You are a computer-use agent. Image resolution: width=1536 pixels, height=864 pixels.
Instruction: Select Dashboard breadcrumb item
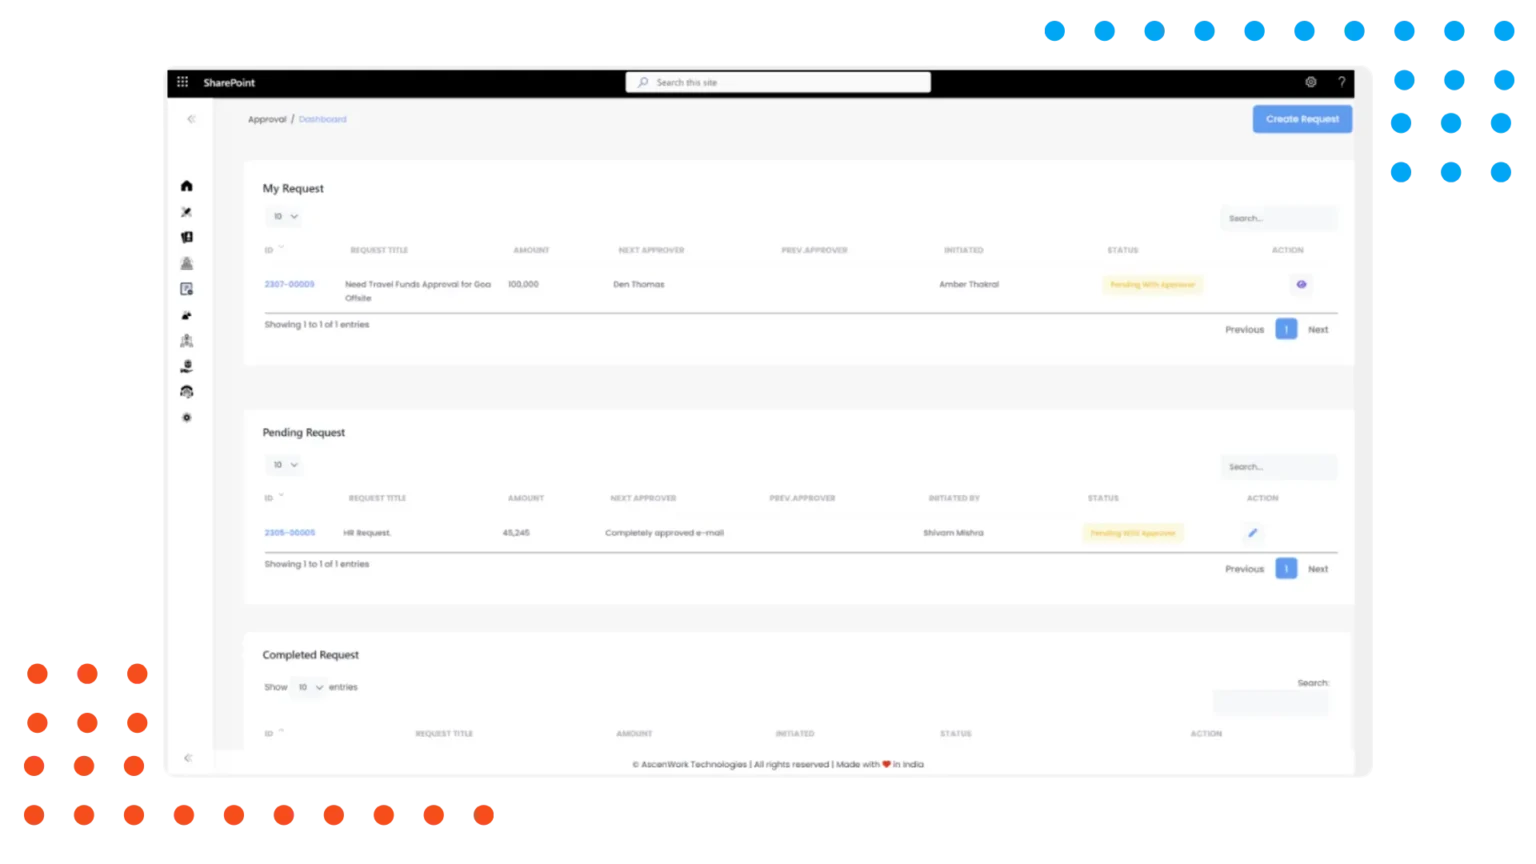[322, 119]
